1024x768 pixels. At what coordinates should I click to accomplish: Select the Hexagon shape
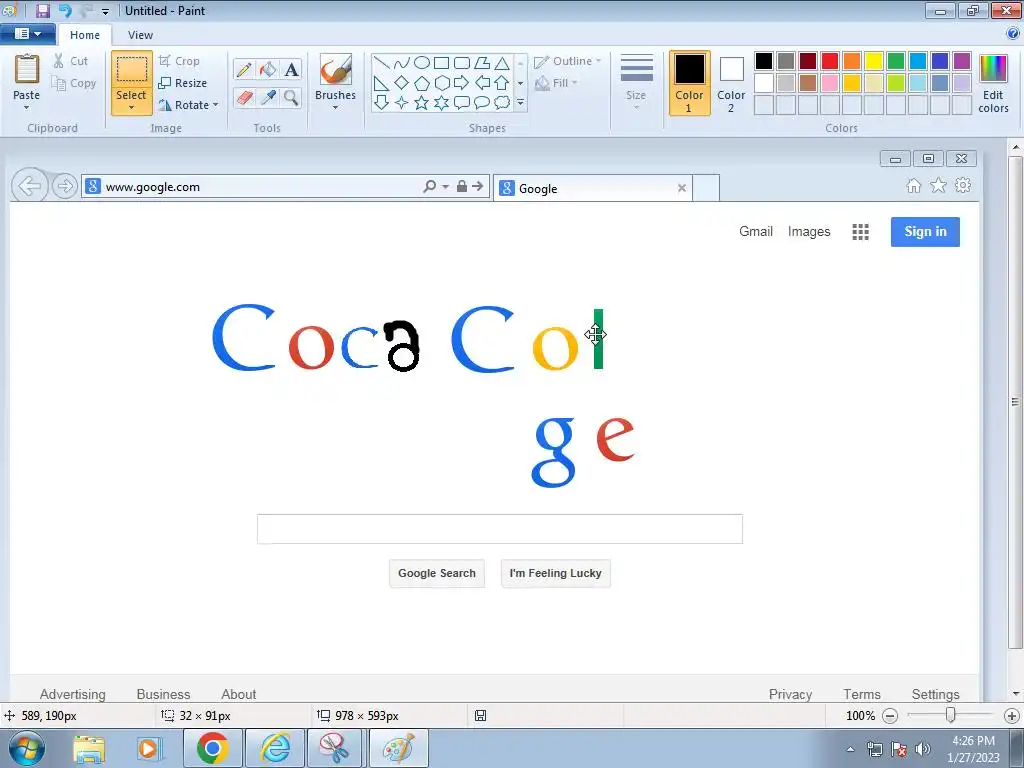click(x=442, y=83)
